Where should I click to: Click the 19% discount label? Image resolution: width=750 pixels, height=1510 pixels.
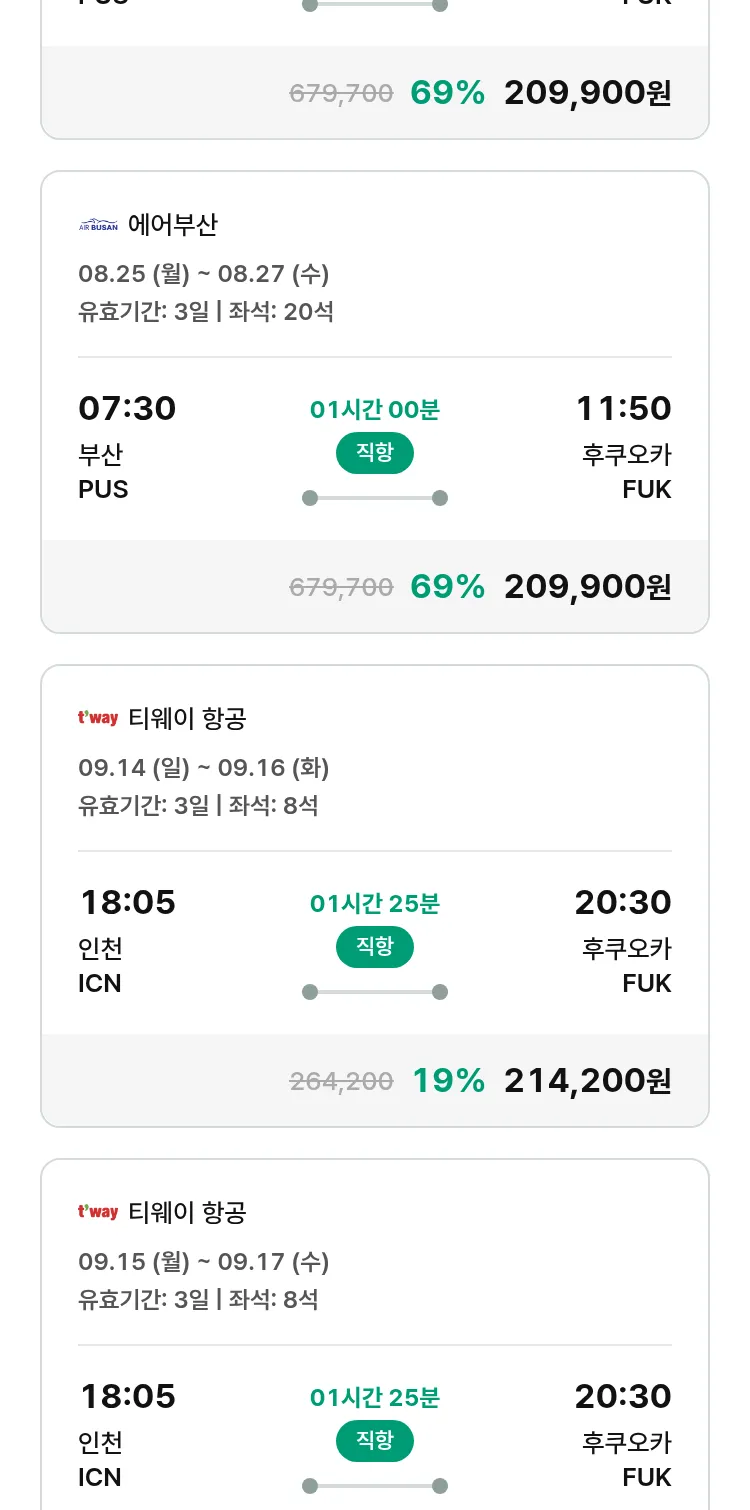pos(448,1080)
